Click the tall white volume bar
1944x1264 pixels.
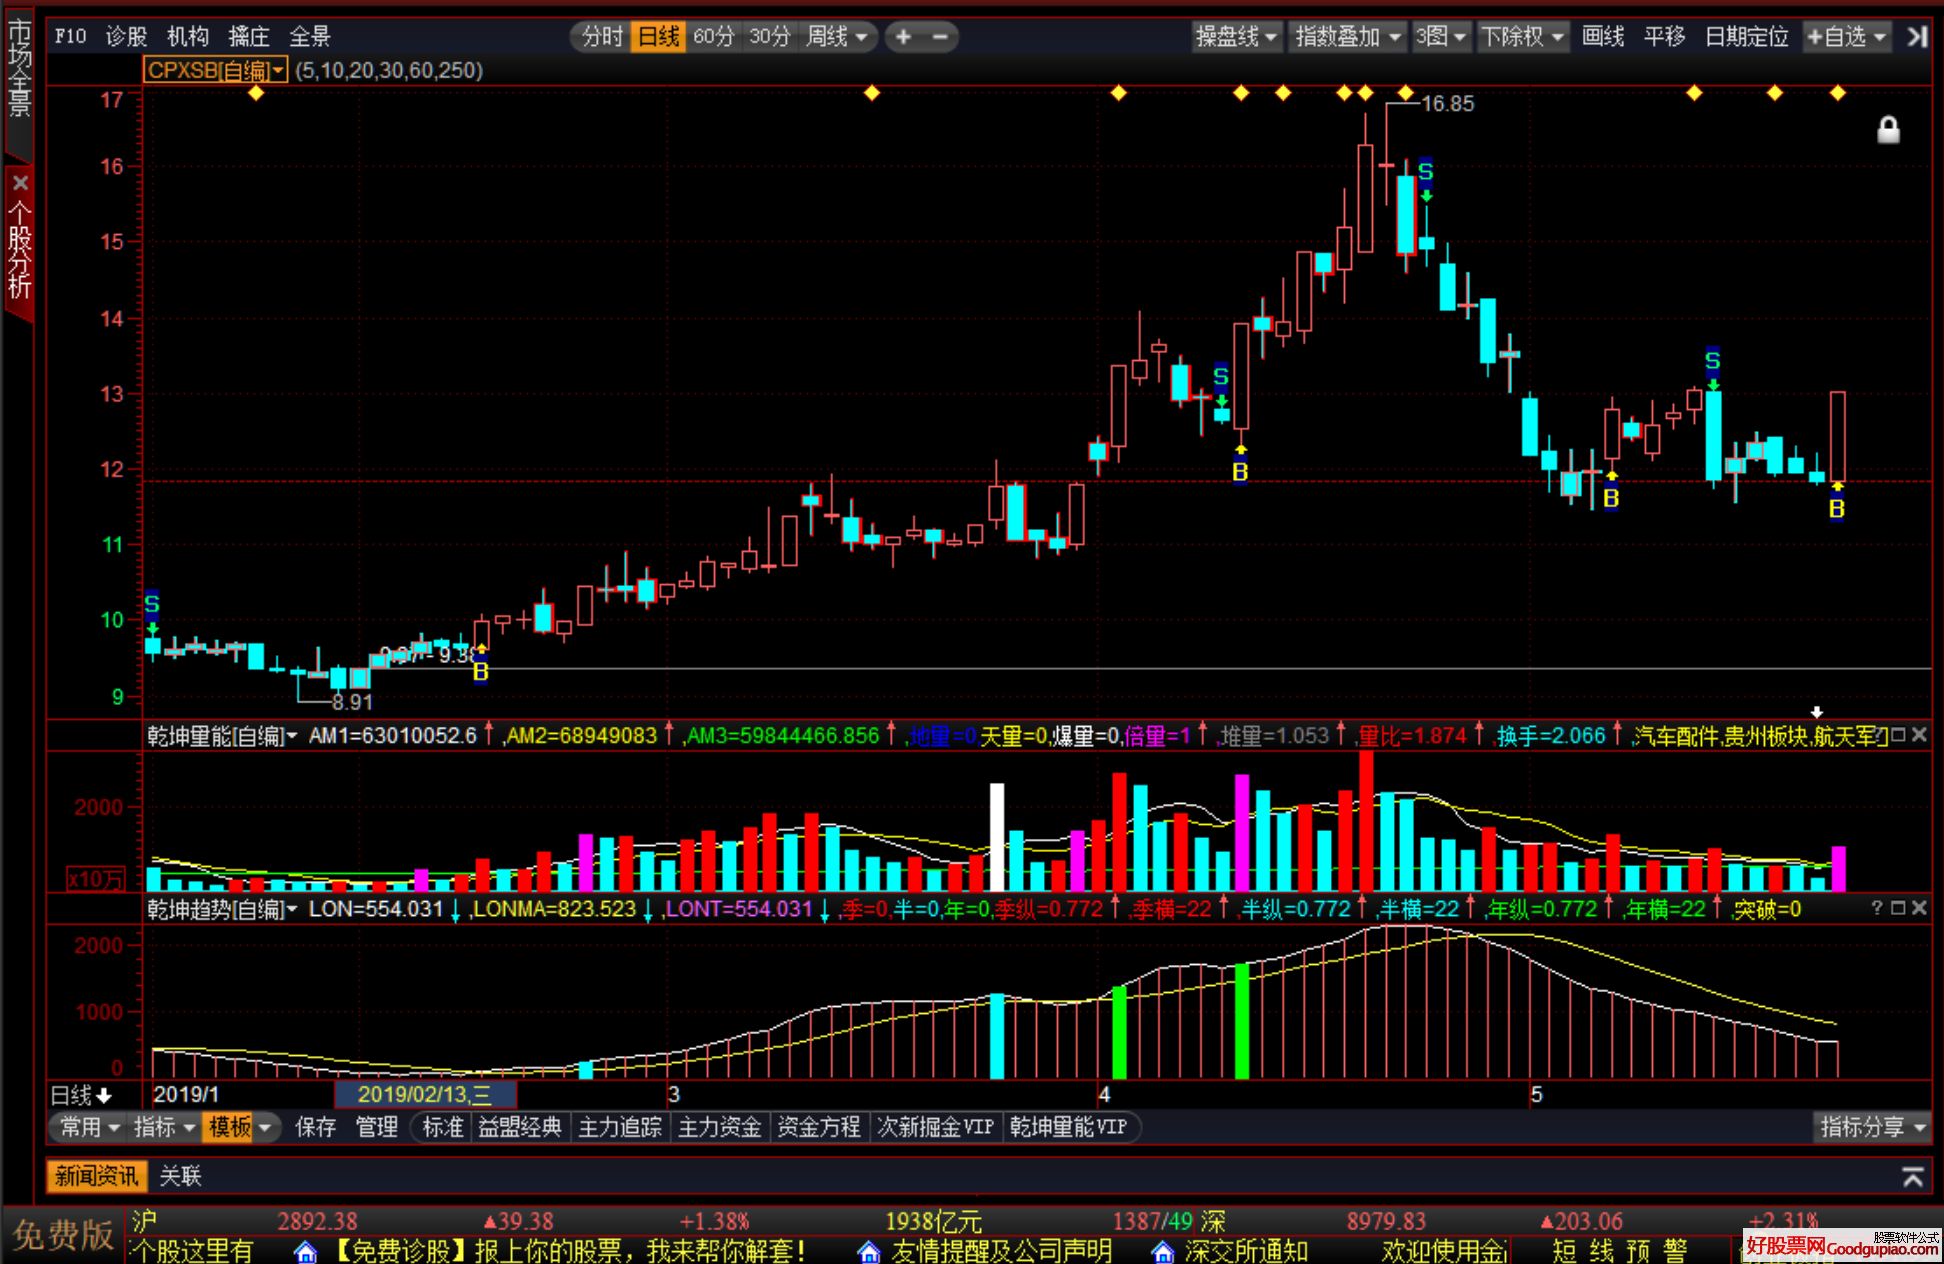point(997,837)
